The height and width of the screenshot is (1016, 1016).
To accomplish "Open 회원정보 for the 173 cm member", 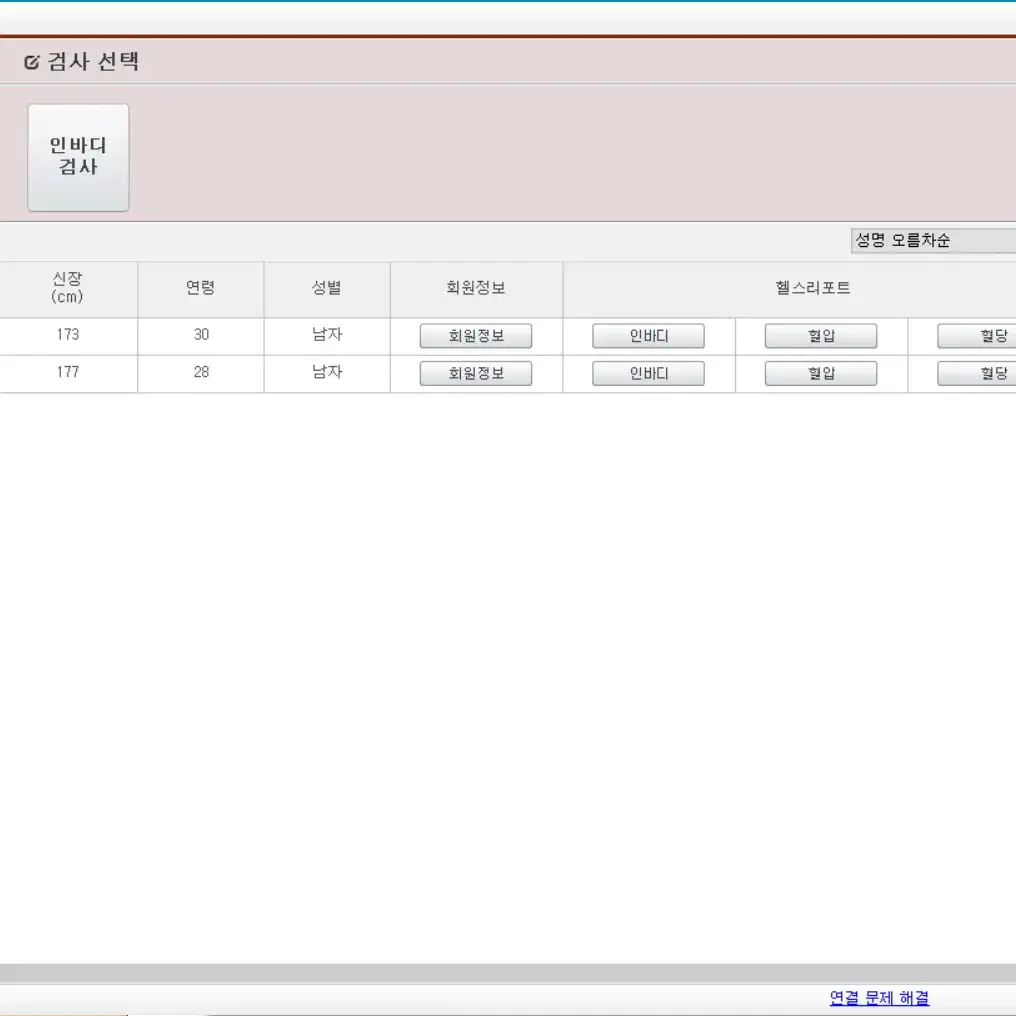I will tap(476, 336).
